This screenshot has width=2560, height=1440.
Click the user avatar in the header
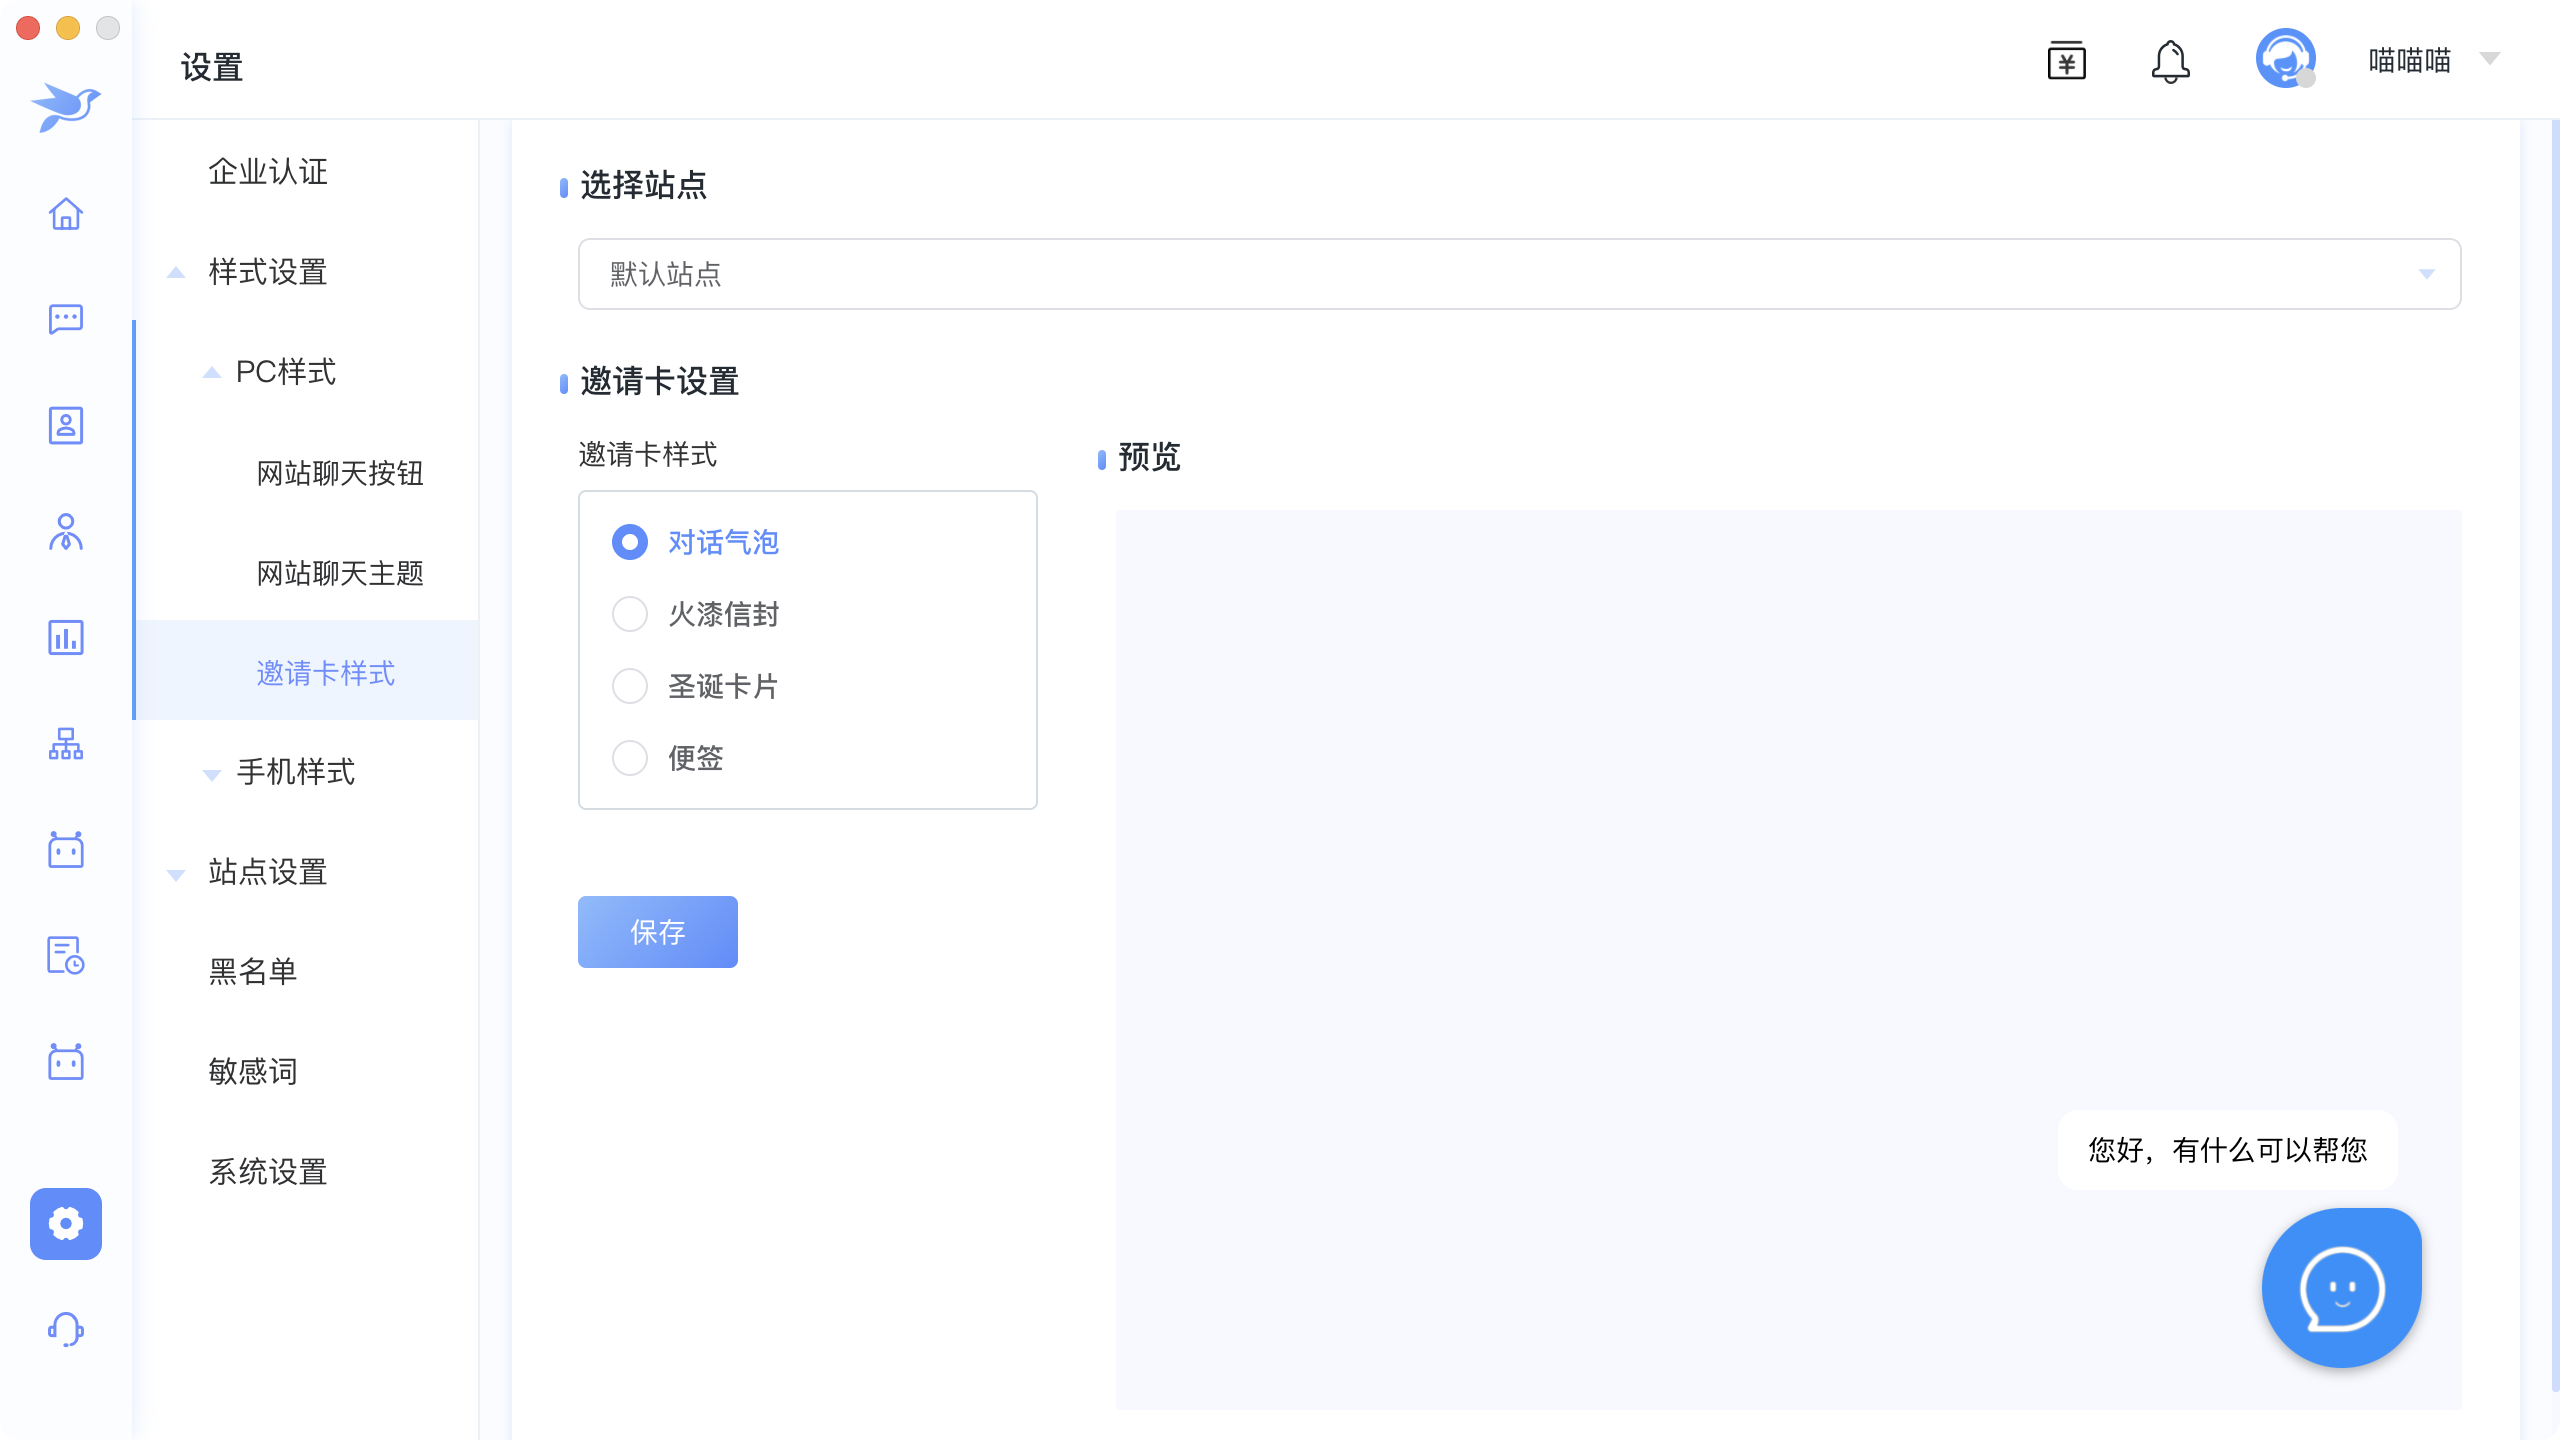point(2285,59)
